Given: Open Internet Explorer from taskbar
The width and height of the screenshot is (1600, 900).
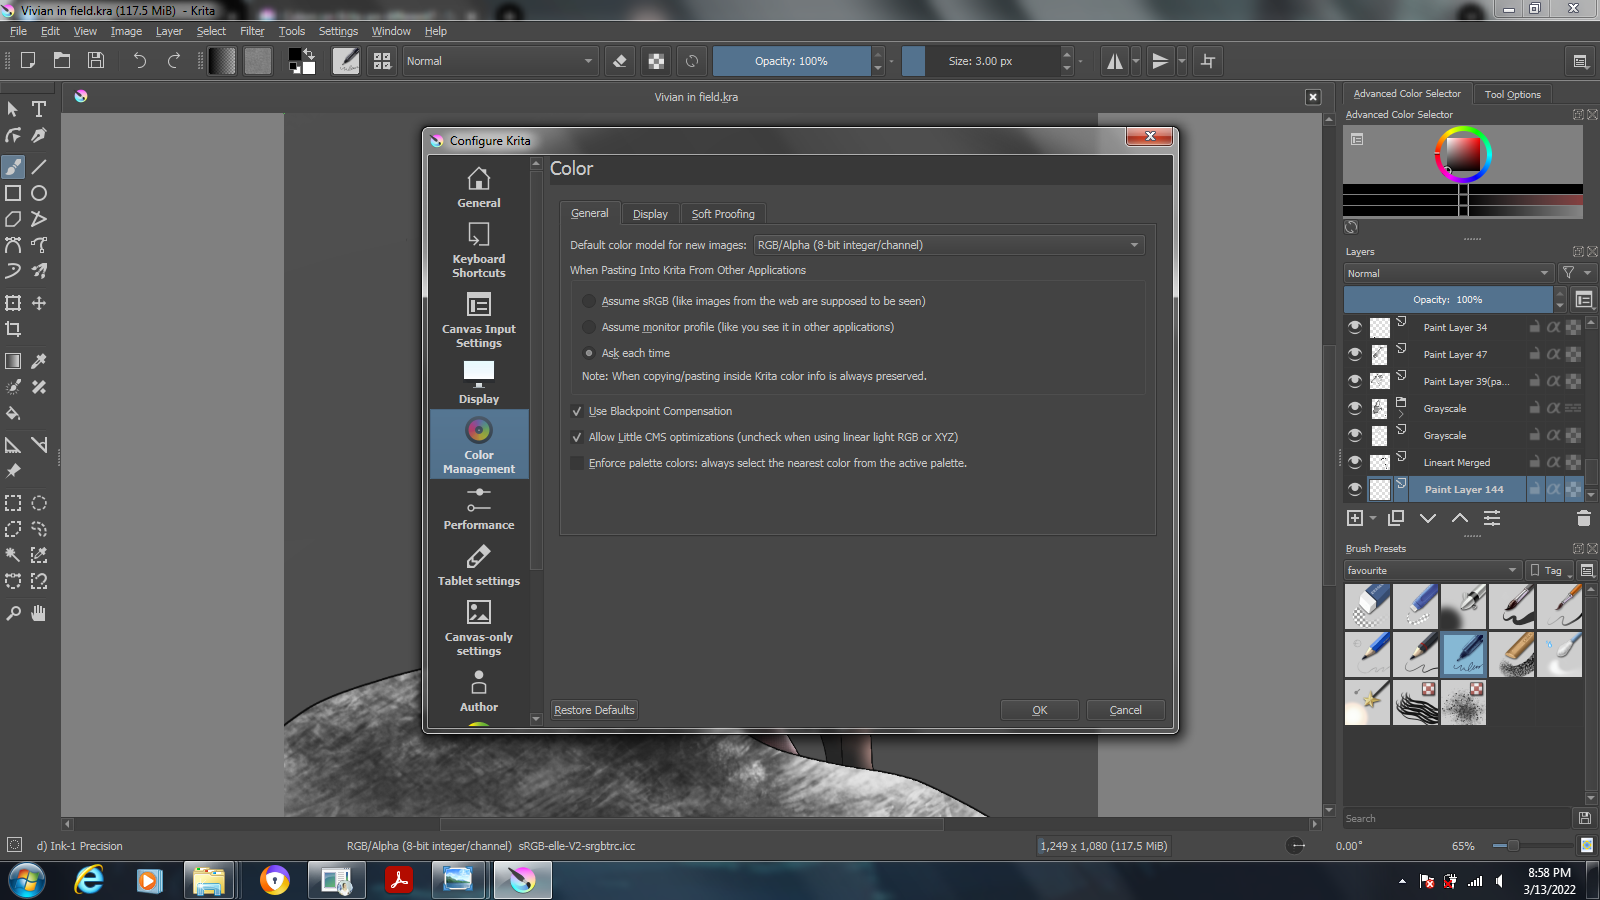Looking at the screenshot, I should coord(89,880).
